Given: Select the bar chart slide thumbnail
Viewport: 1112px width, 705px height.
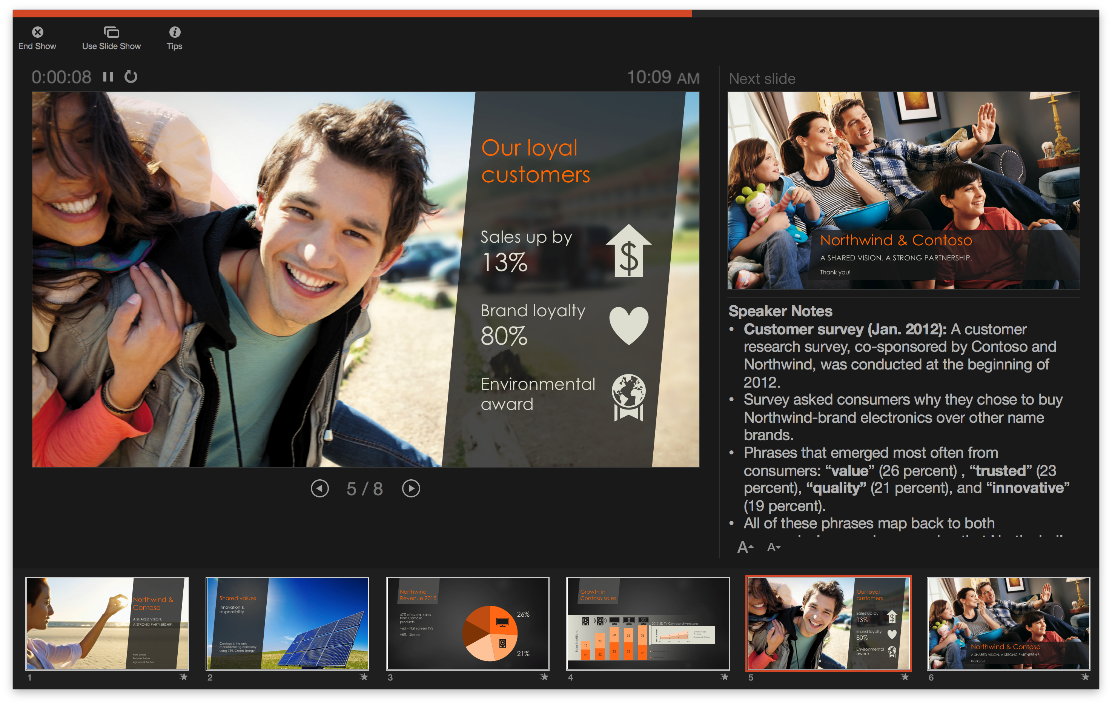Looking at the screenshot, I should click(x=648, y=623).
